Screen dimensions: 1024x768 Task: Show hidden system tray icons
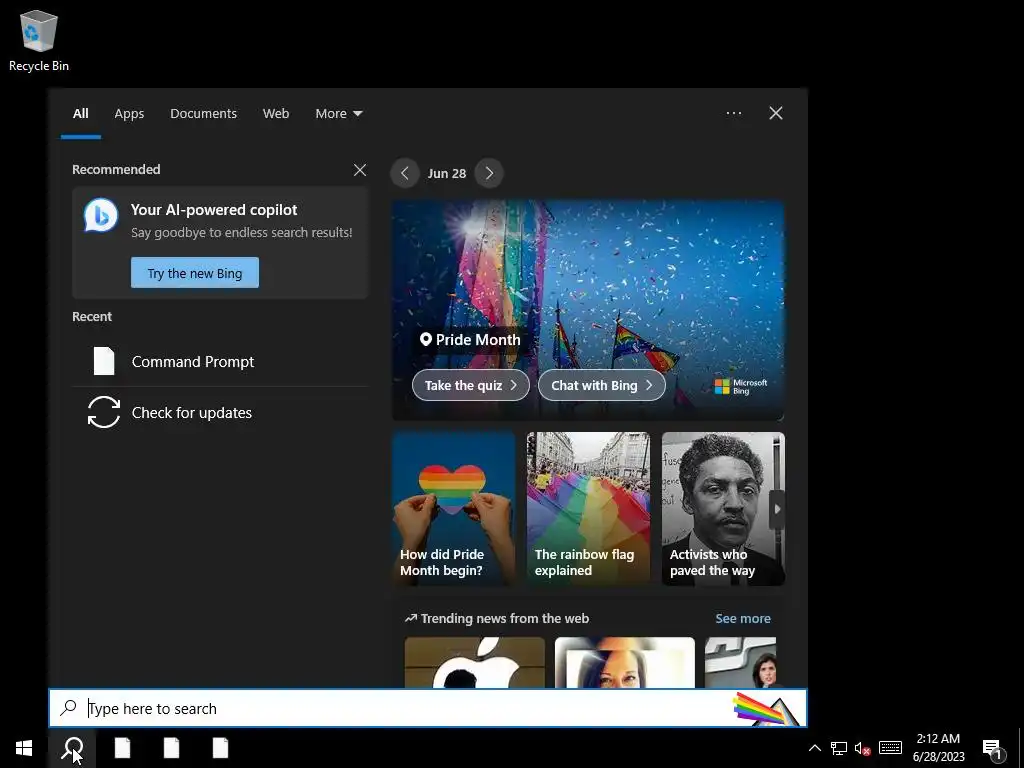pos(814,748)
